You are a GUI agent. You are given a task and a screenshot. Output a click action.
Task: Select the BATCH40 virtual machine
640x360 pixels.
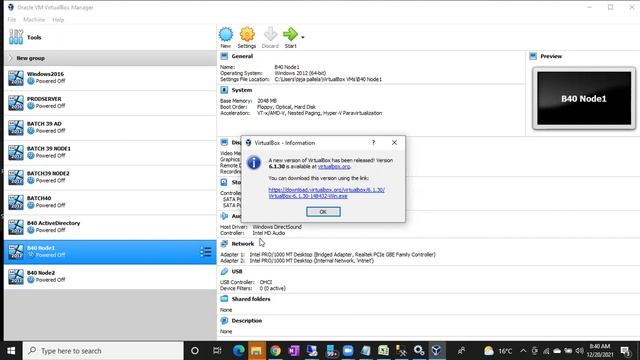(x=110, y=202)
